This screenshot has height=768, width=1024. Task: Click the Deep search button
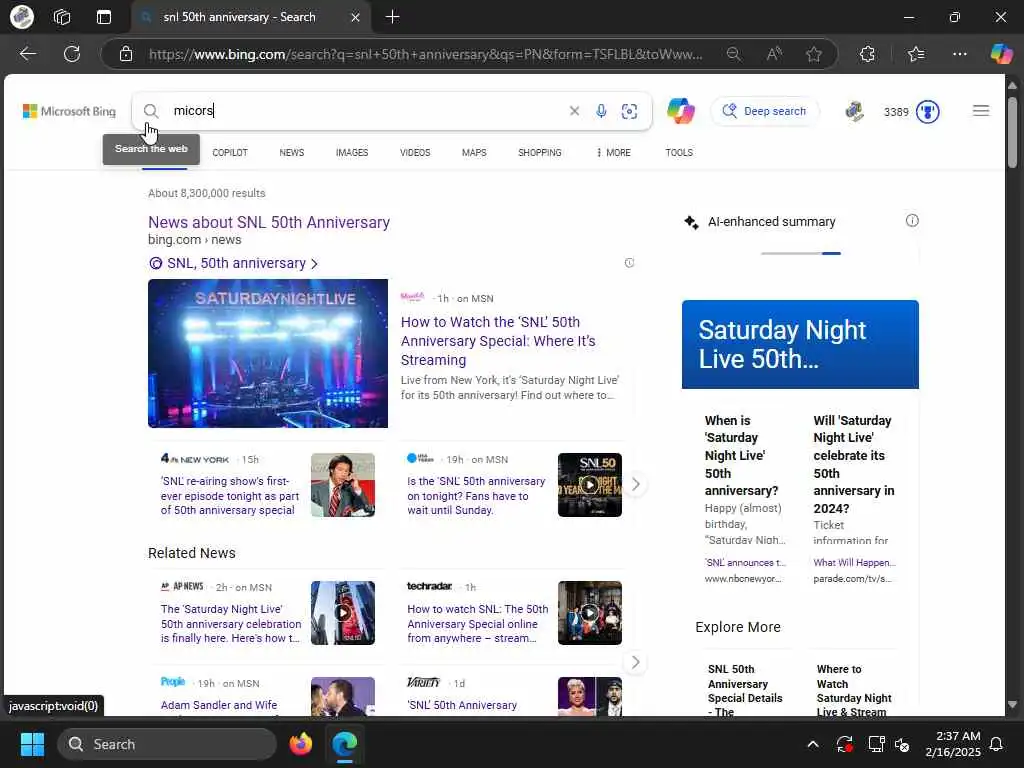765,111
